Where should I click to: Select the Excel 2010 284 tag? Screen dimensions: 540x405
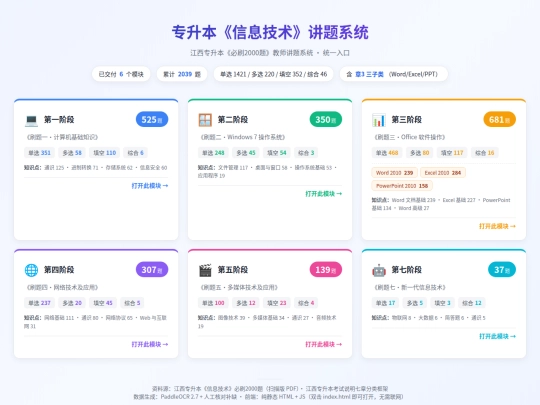coord(443,173)
